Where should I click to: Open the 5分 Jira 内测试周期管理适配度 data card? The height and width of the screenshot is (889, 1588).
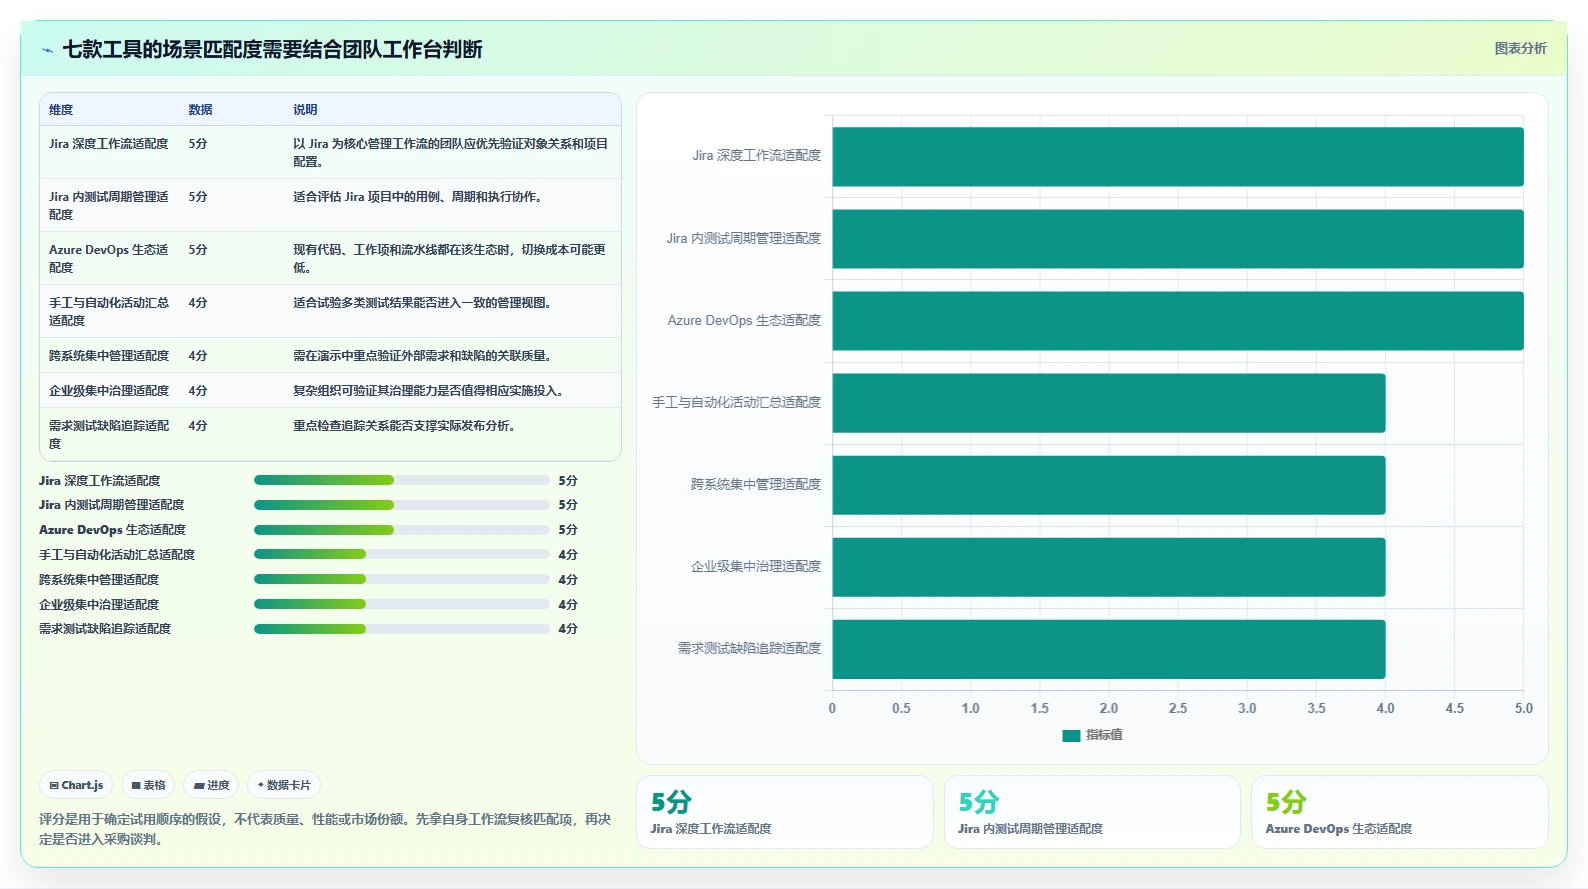pos(1092,812)
